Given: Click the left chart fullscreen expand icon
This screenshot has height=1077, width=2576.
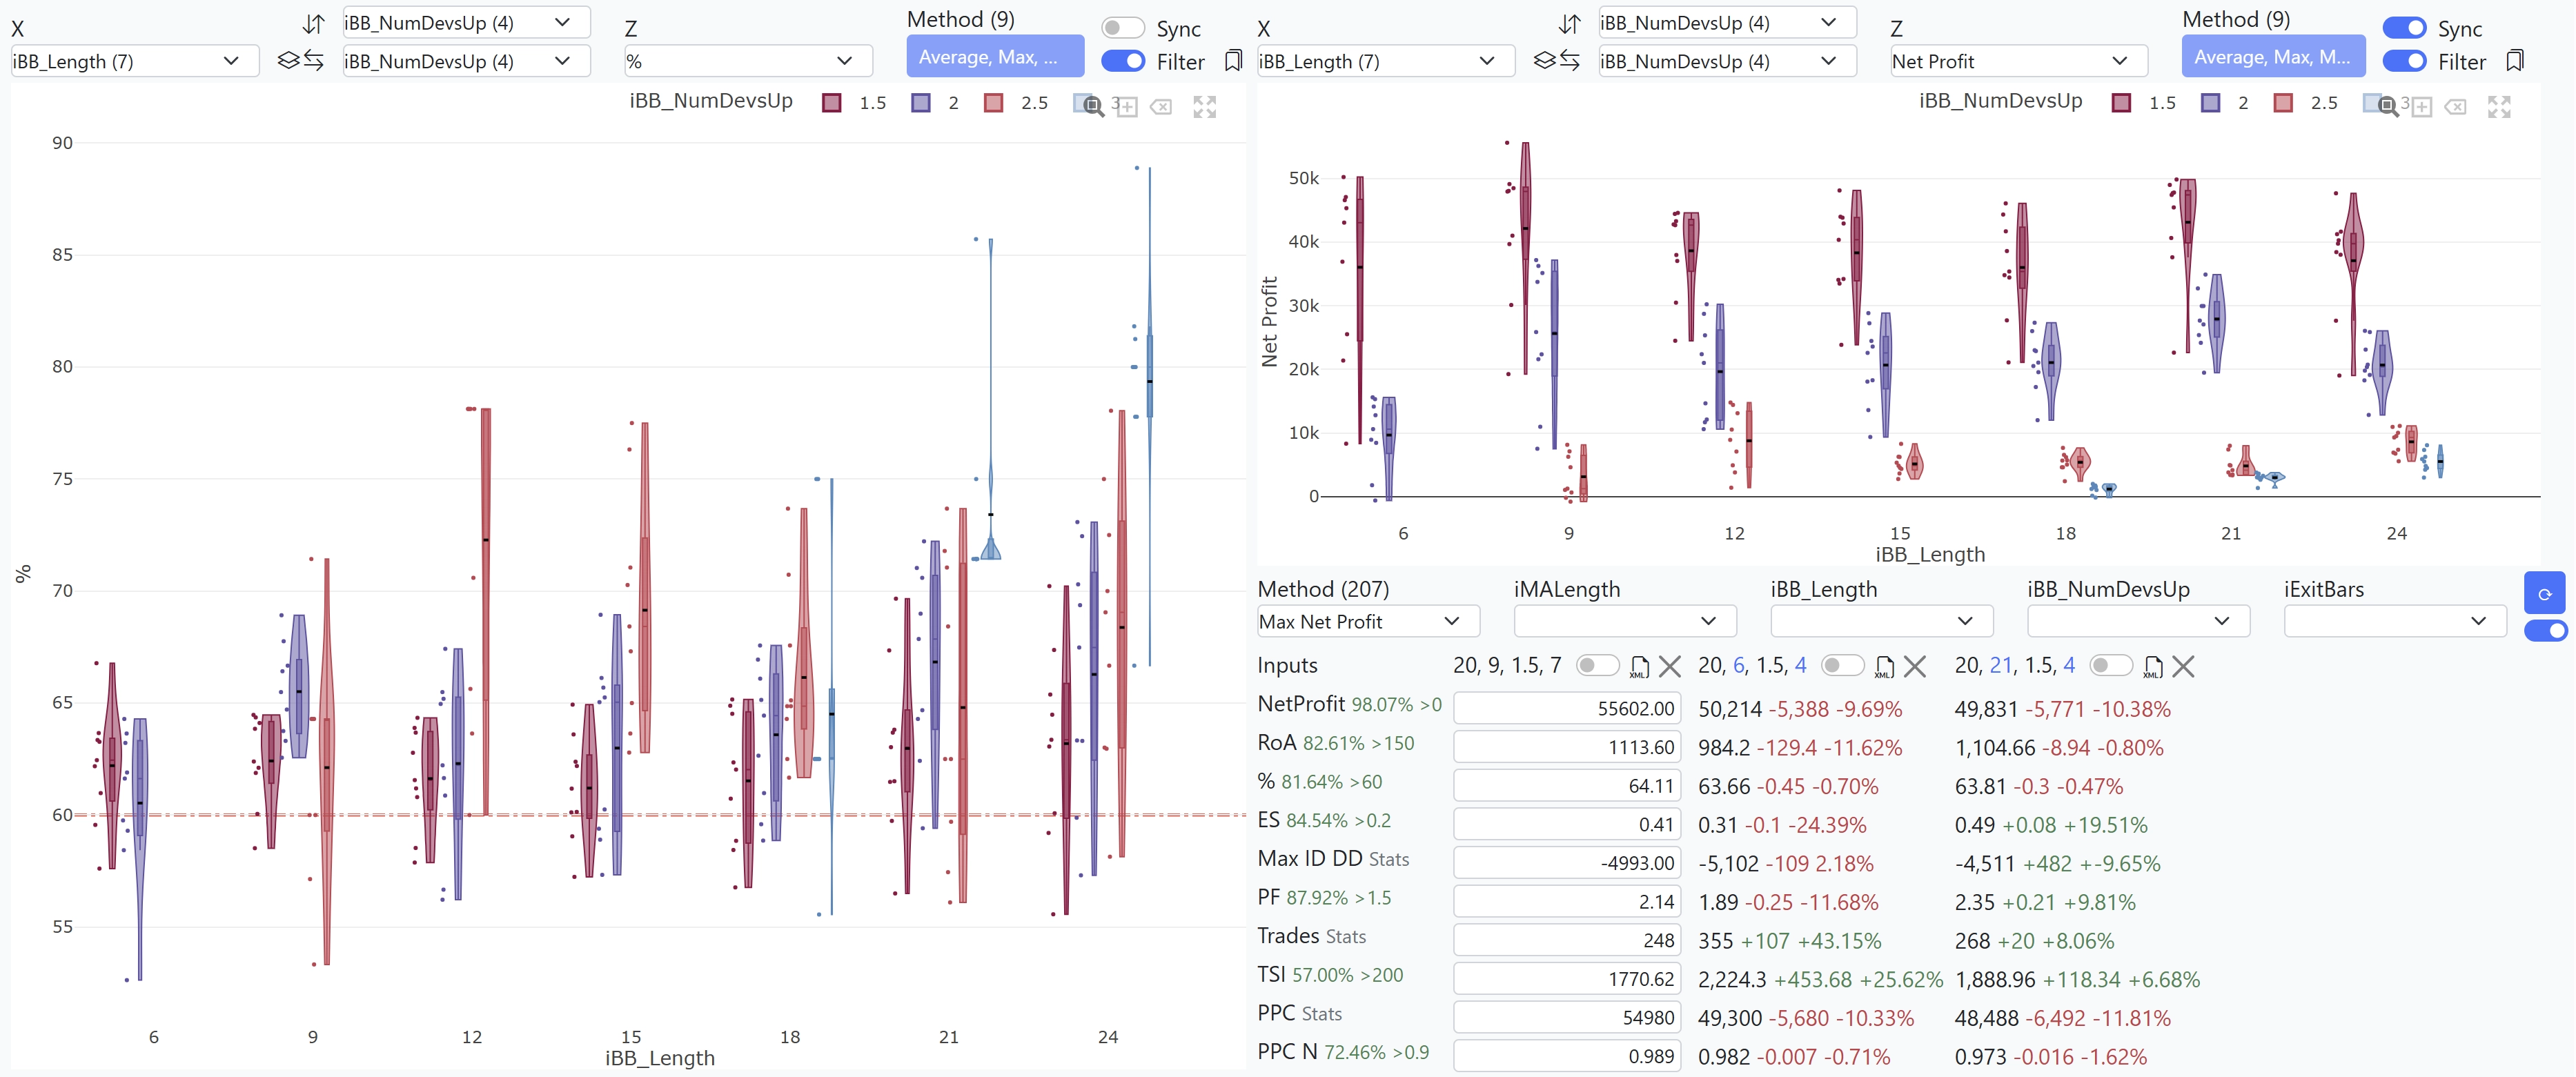Looking at the screenshot, I should click(x=1204, y=107).
